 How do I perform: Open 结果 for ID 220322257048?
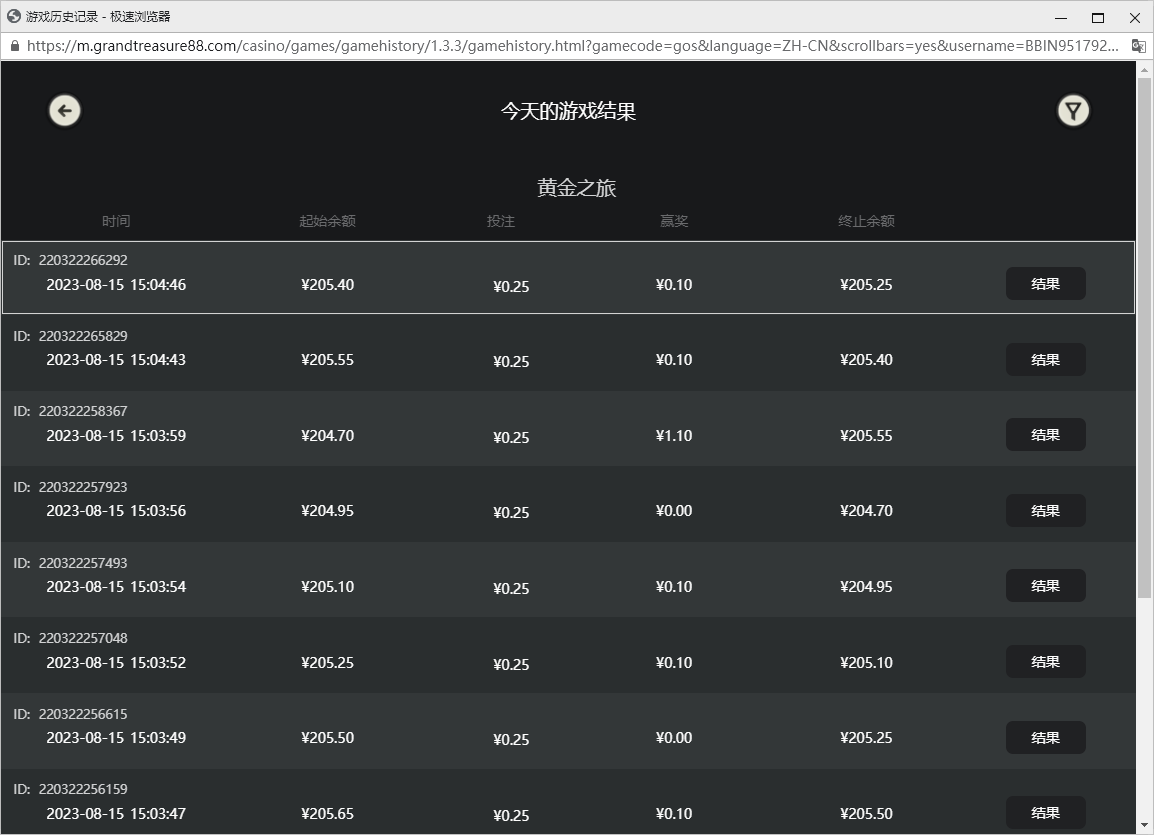[x=1045, y=662]
